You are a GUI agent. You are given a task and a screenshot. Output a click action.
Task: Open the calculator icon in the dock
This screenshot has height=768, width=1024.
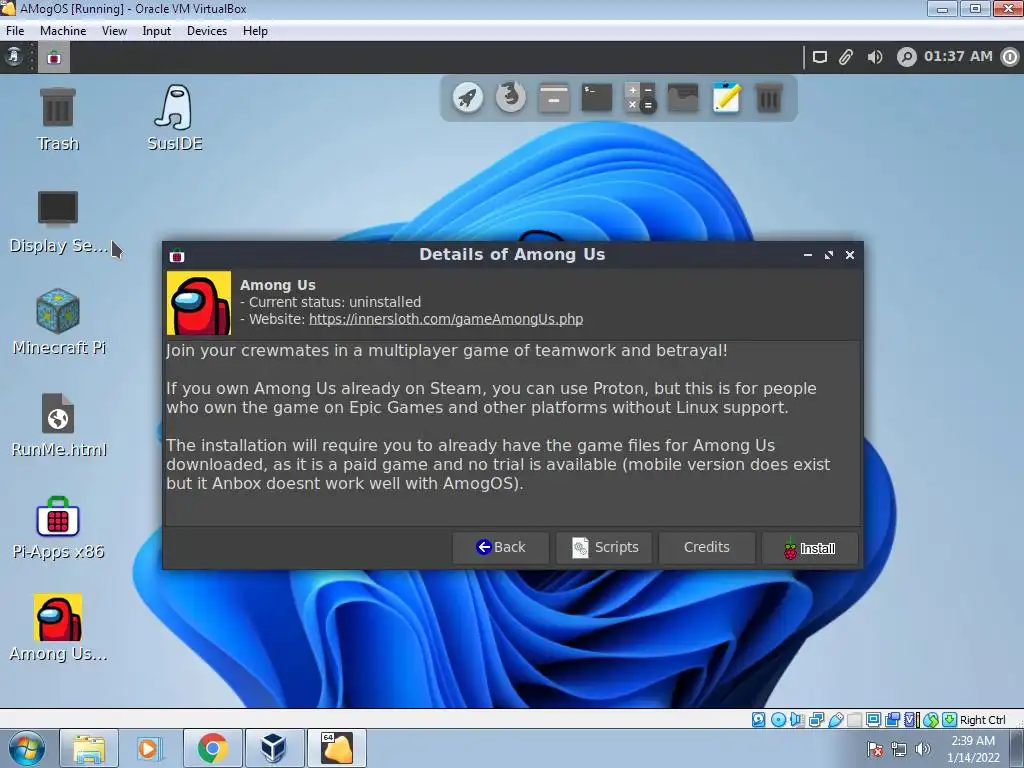pos(640,98)
